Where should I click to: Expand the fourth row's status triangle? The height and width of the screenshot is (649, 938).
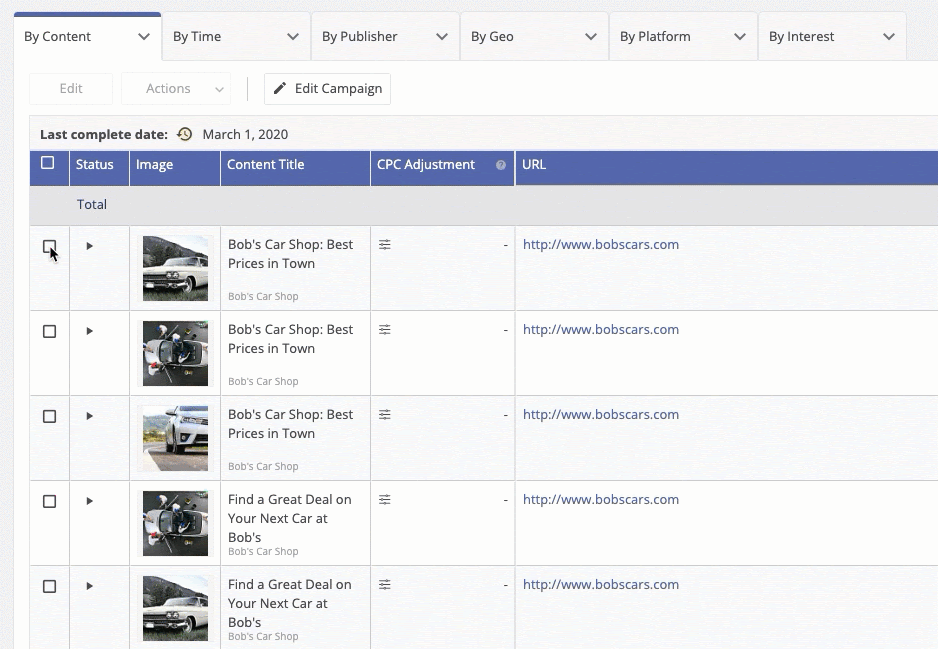point(89,500)
